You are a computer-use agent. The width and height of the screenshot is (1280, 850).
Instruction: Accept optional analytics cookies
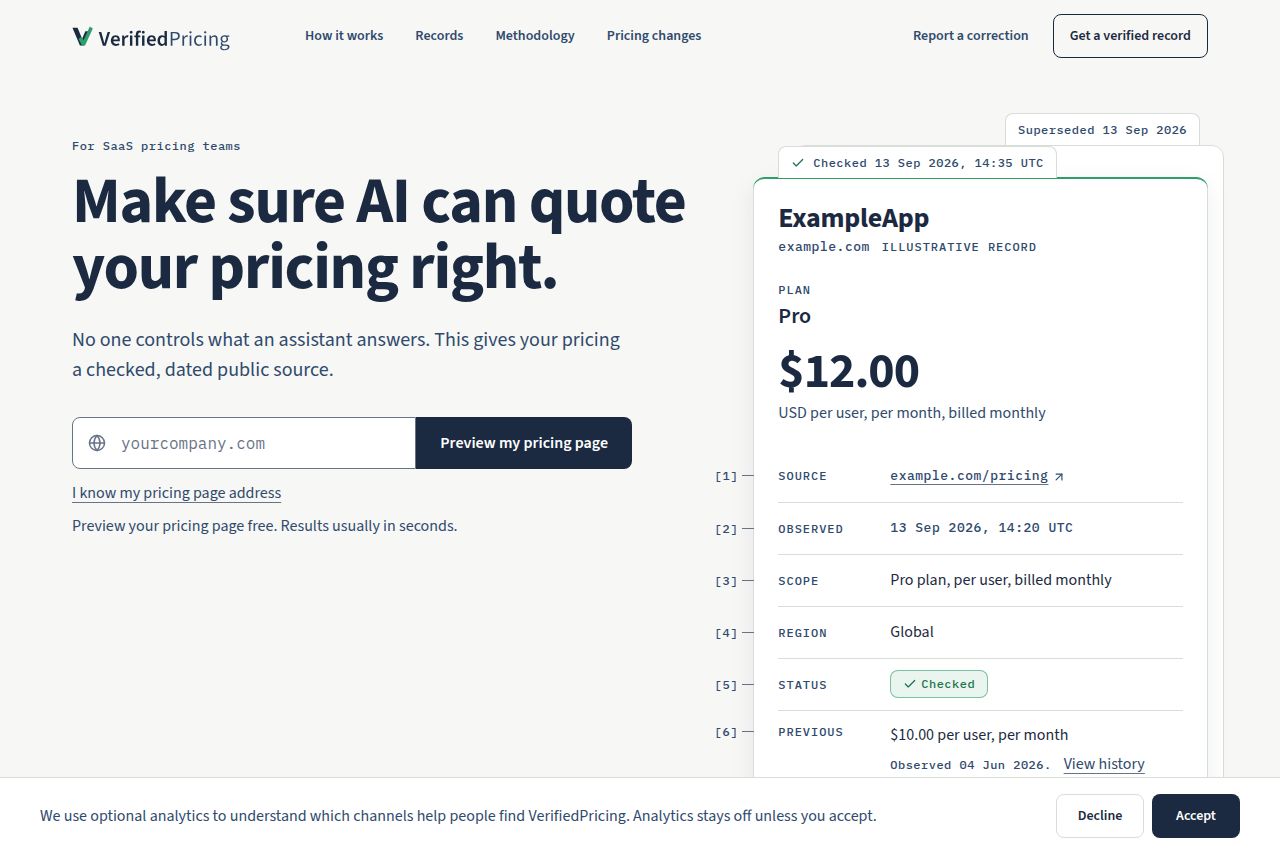click(x=1196, y=816)
